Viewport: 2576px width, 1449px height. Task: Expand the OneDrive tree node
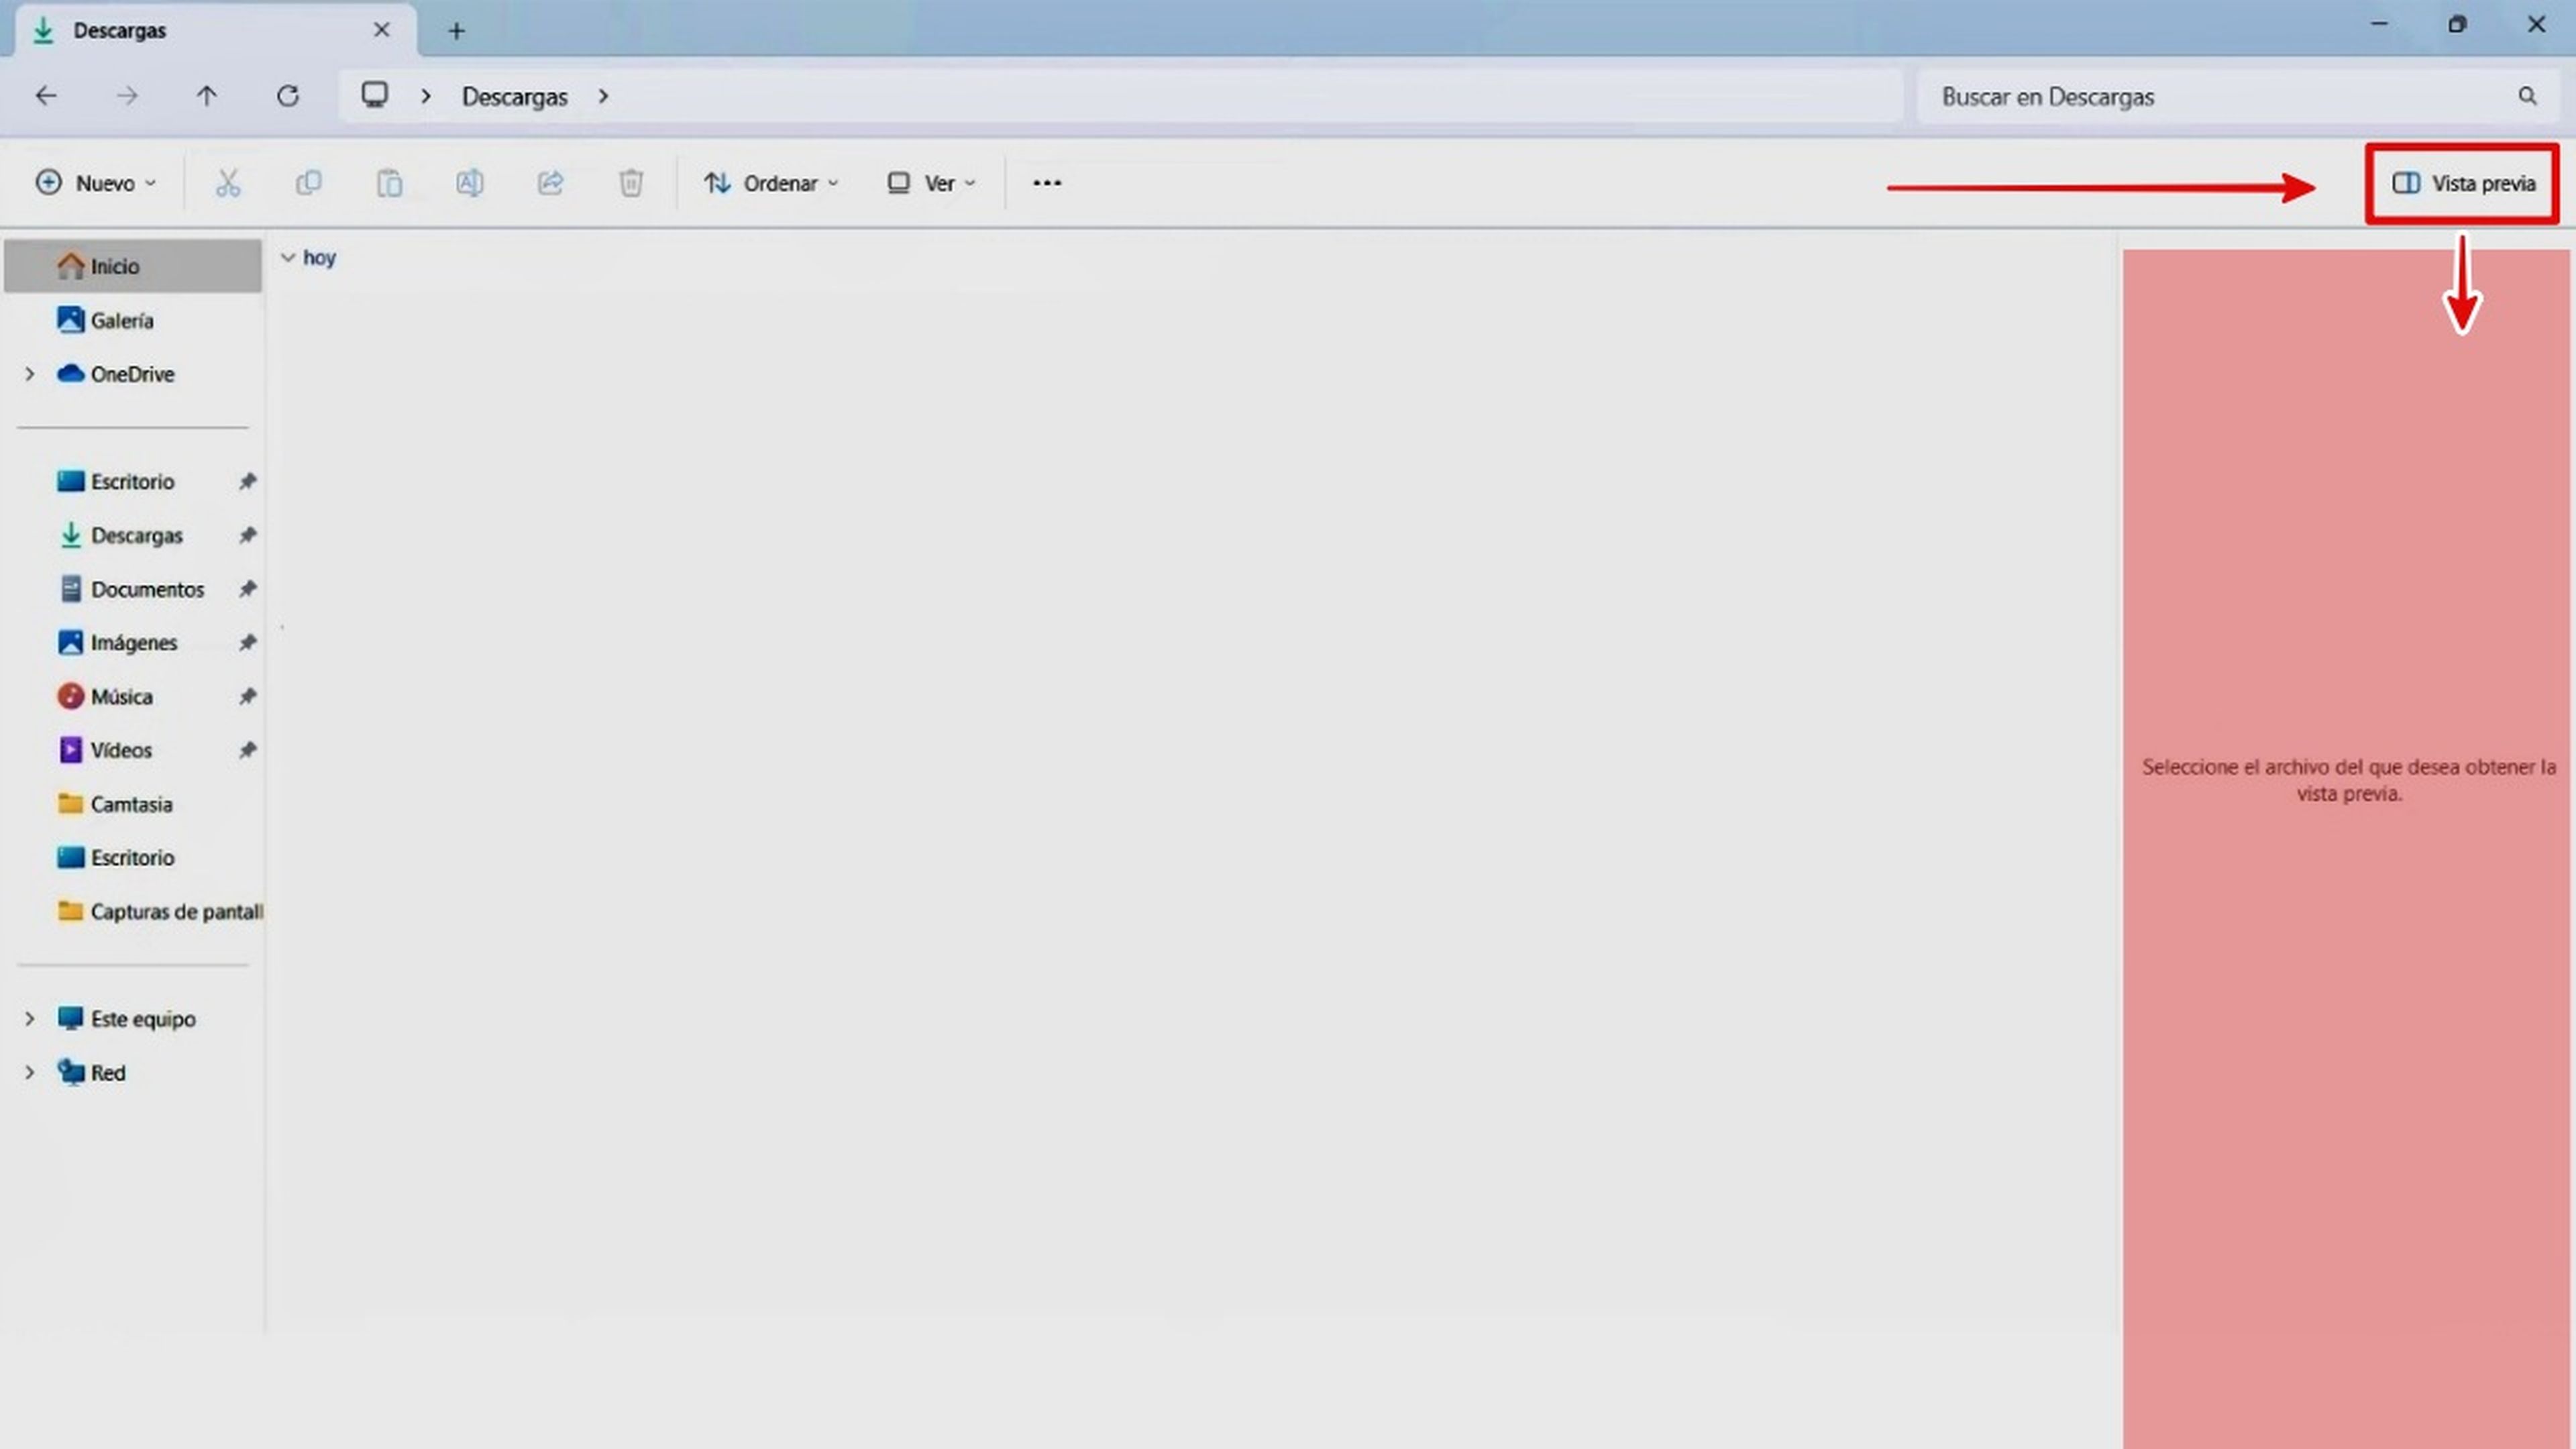coord(30,374)
